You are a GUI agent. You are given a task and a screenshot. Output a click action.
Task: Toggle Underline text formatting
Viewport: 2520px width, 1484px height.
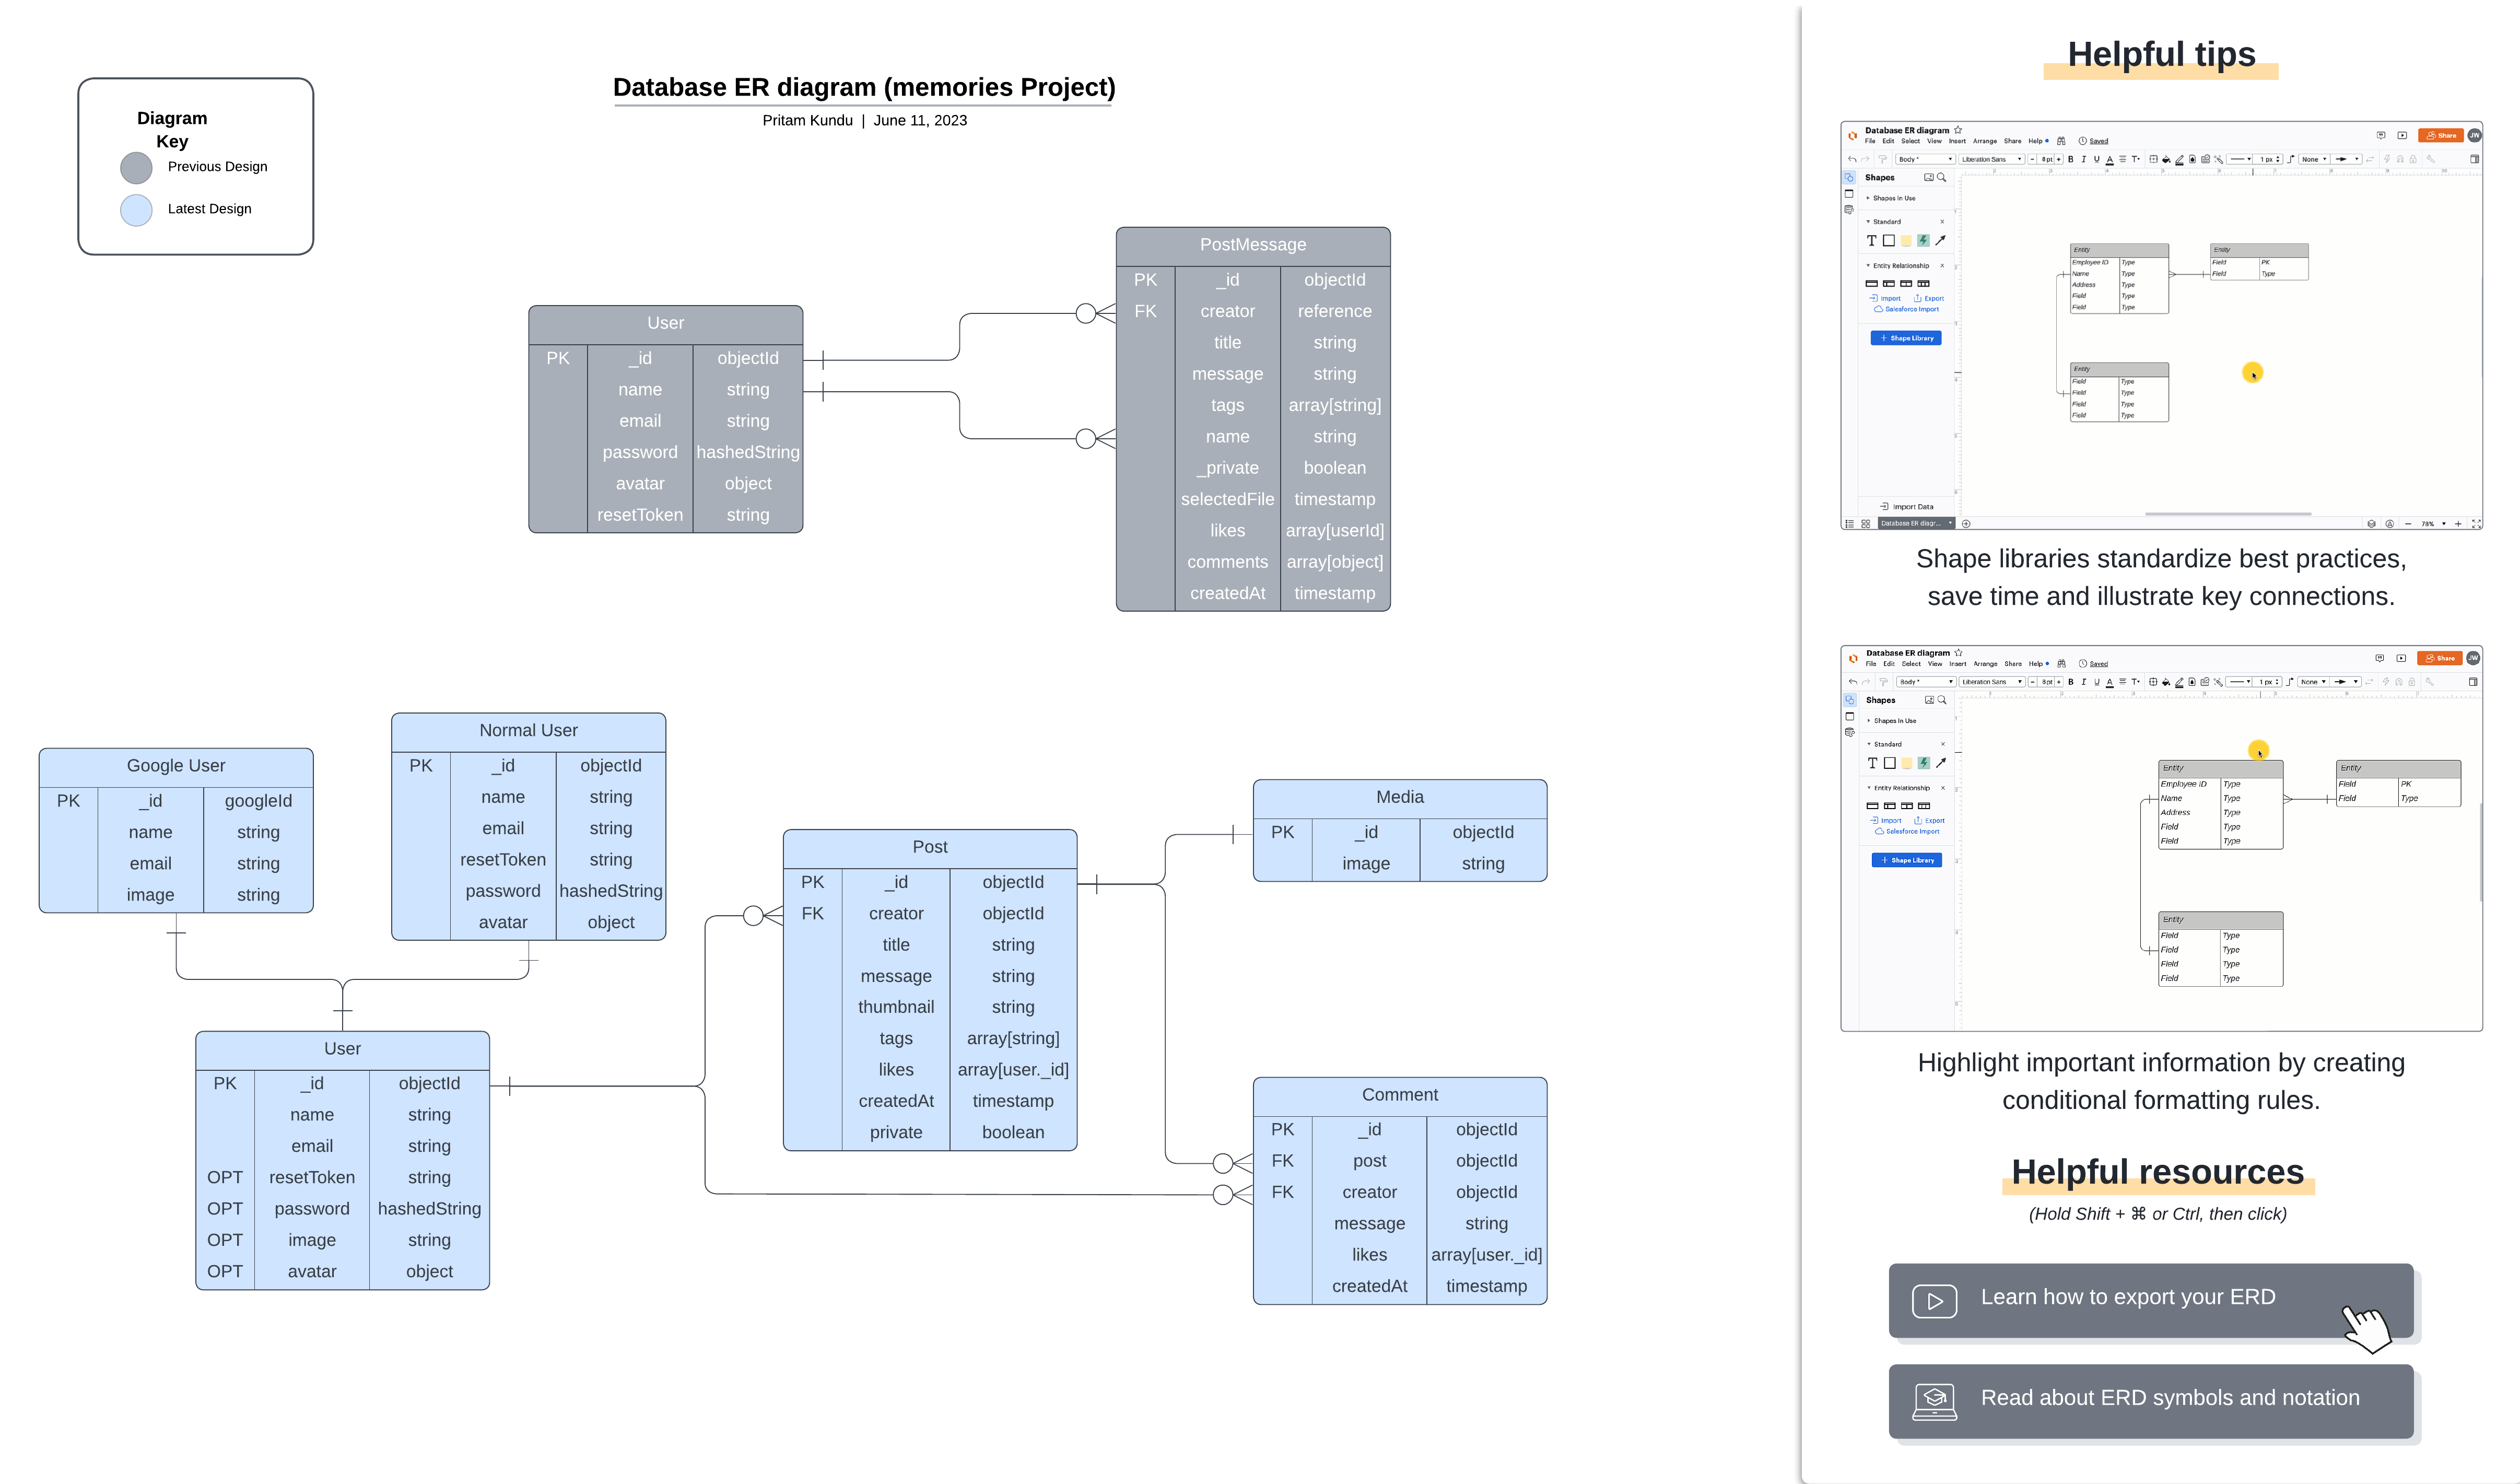click(2096, 159)
